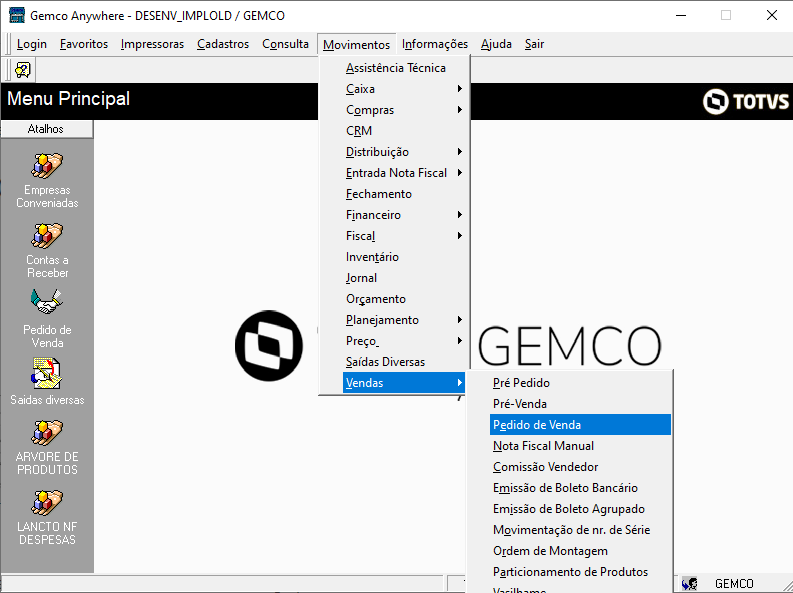Open the Ajuda menu

coord(496,44)
